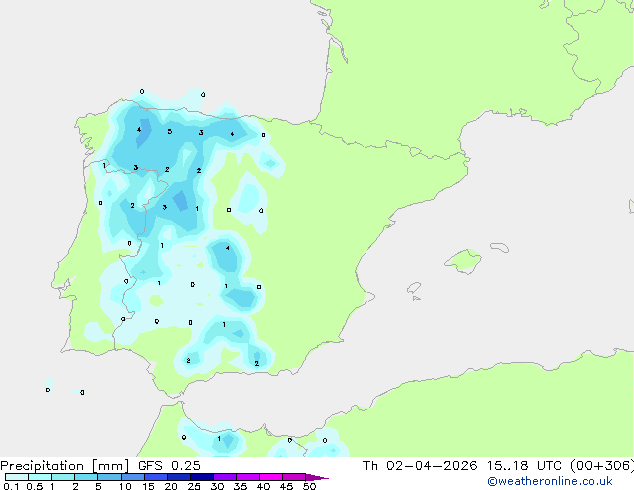Screen dimensions: 634x490
Task: Pick the 0.1–0.5 mm palest legend swatch
Action: (17, 477)
